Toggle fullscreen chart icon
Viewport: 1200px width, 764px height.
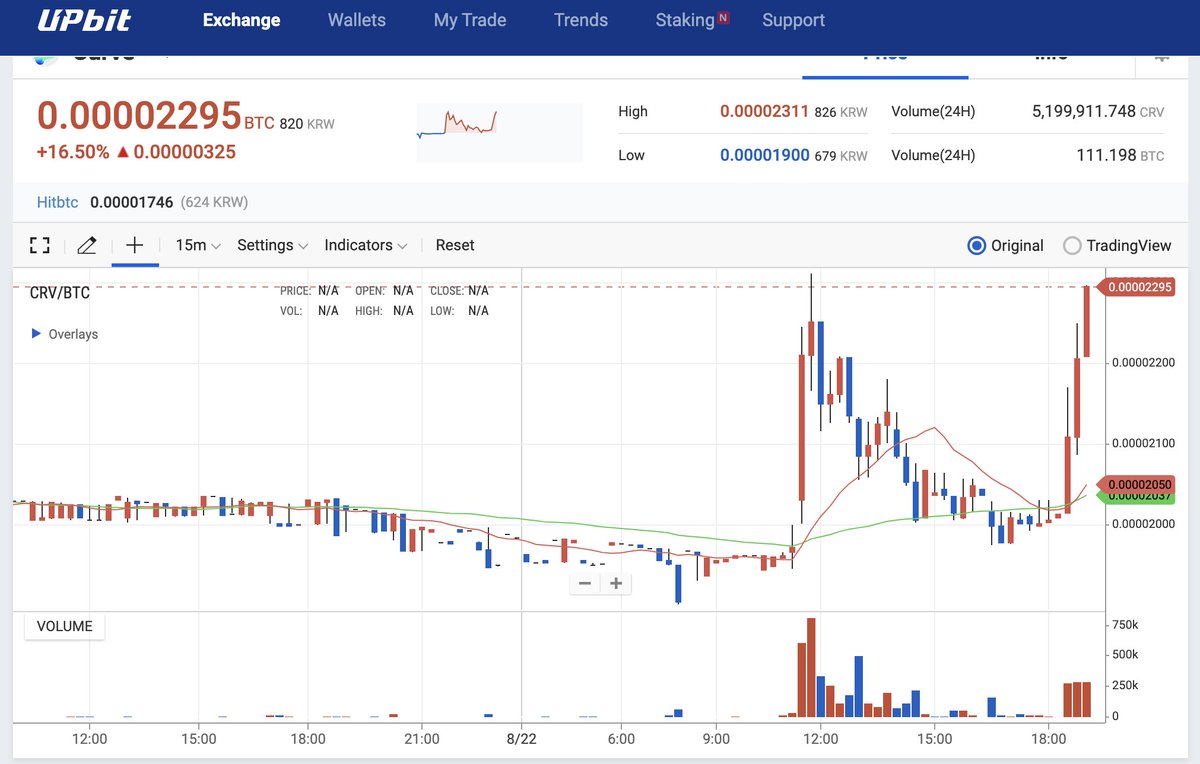(x=39, y=245)
